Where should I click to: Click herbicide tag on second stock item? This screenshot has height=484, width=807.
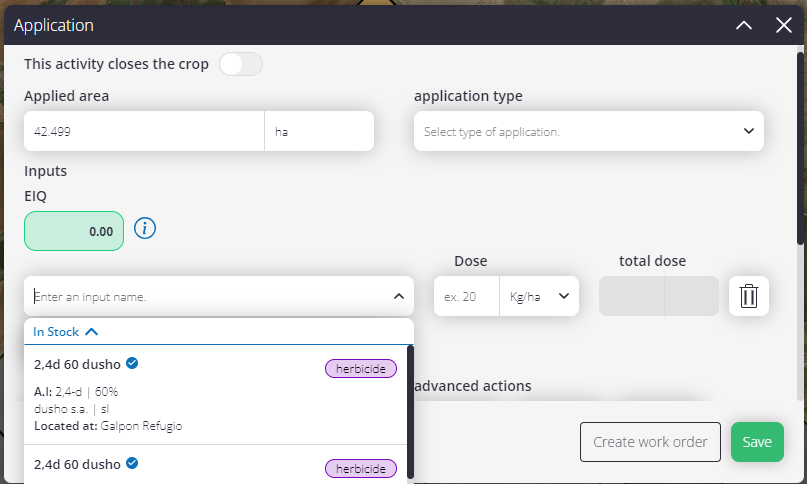[361, 469]
